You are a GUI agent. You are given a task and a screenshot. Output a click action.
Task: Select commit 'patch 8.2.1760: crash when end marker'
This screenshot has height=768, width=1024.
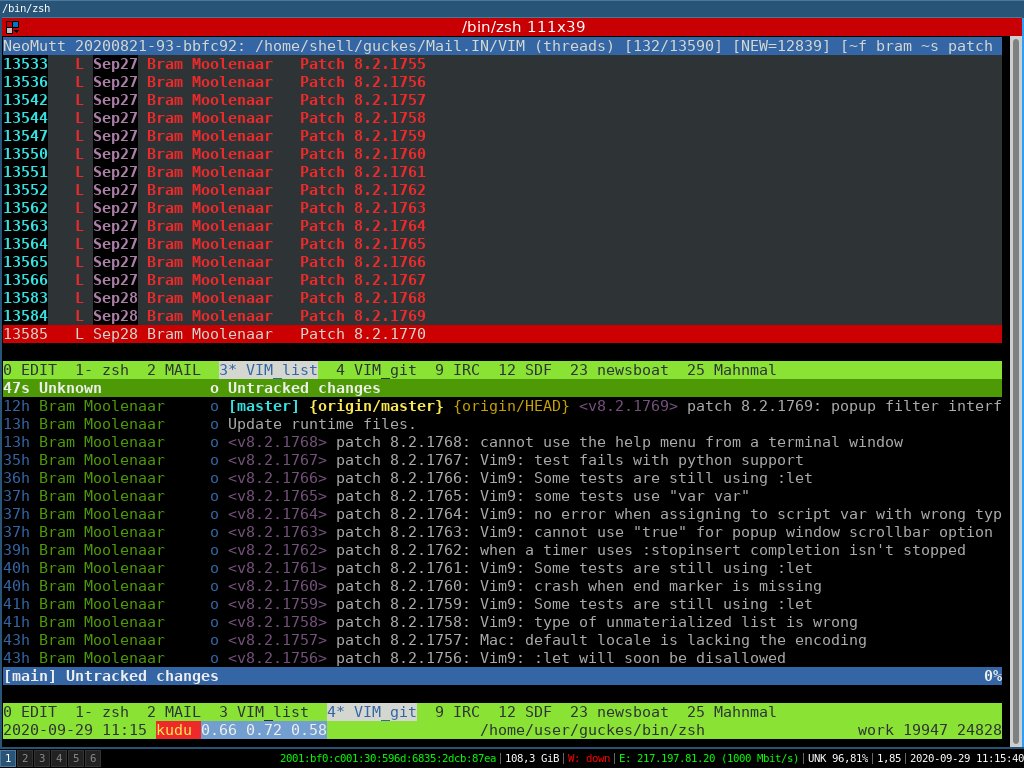click(502, 586)
